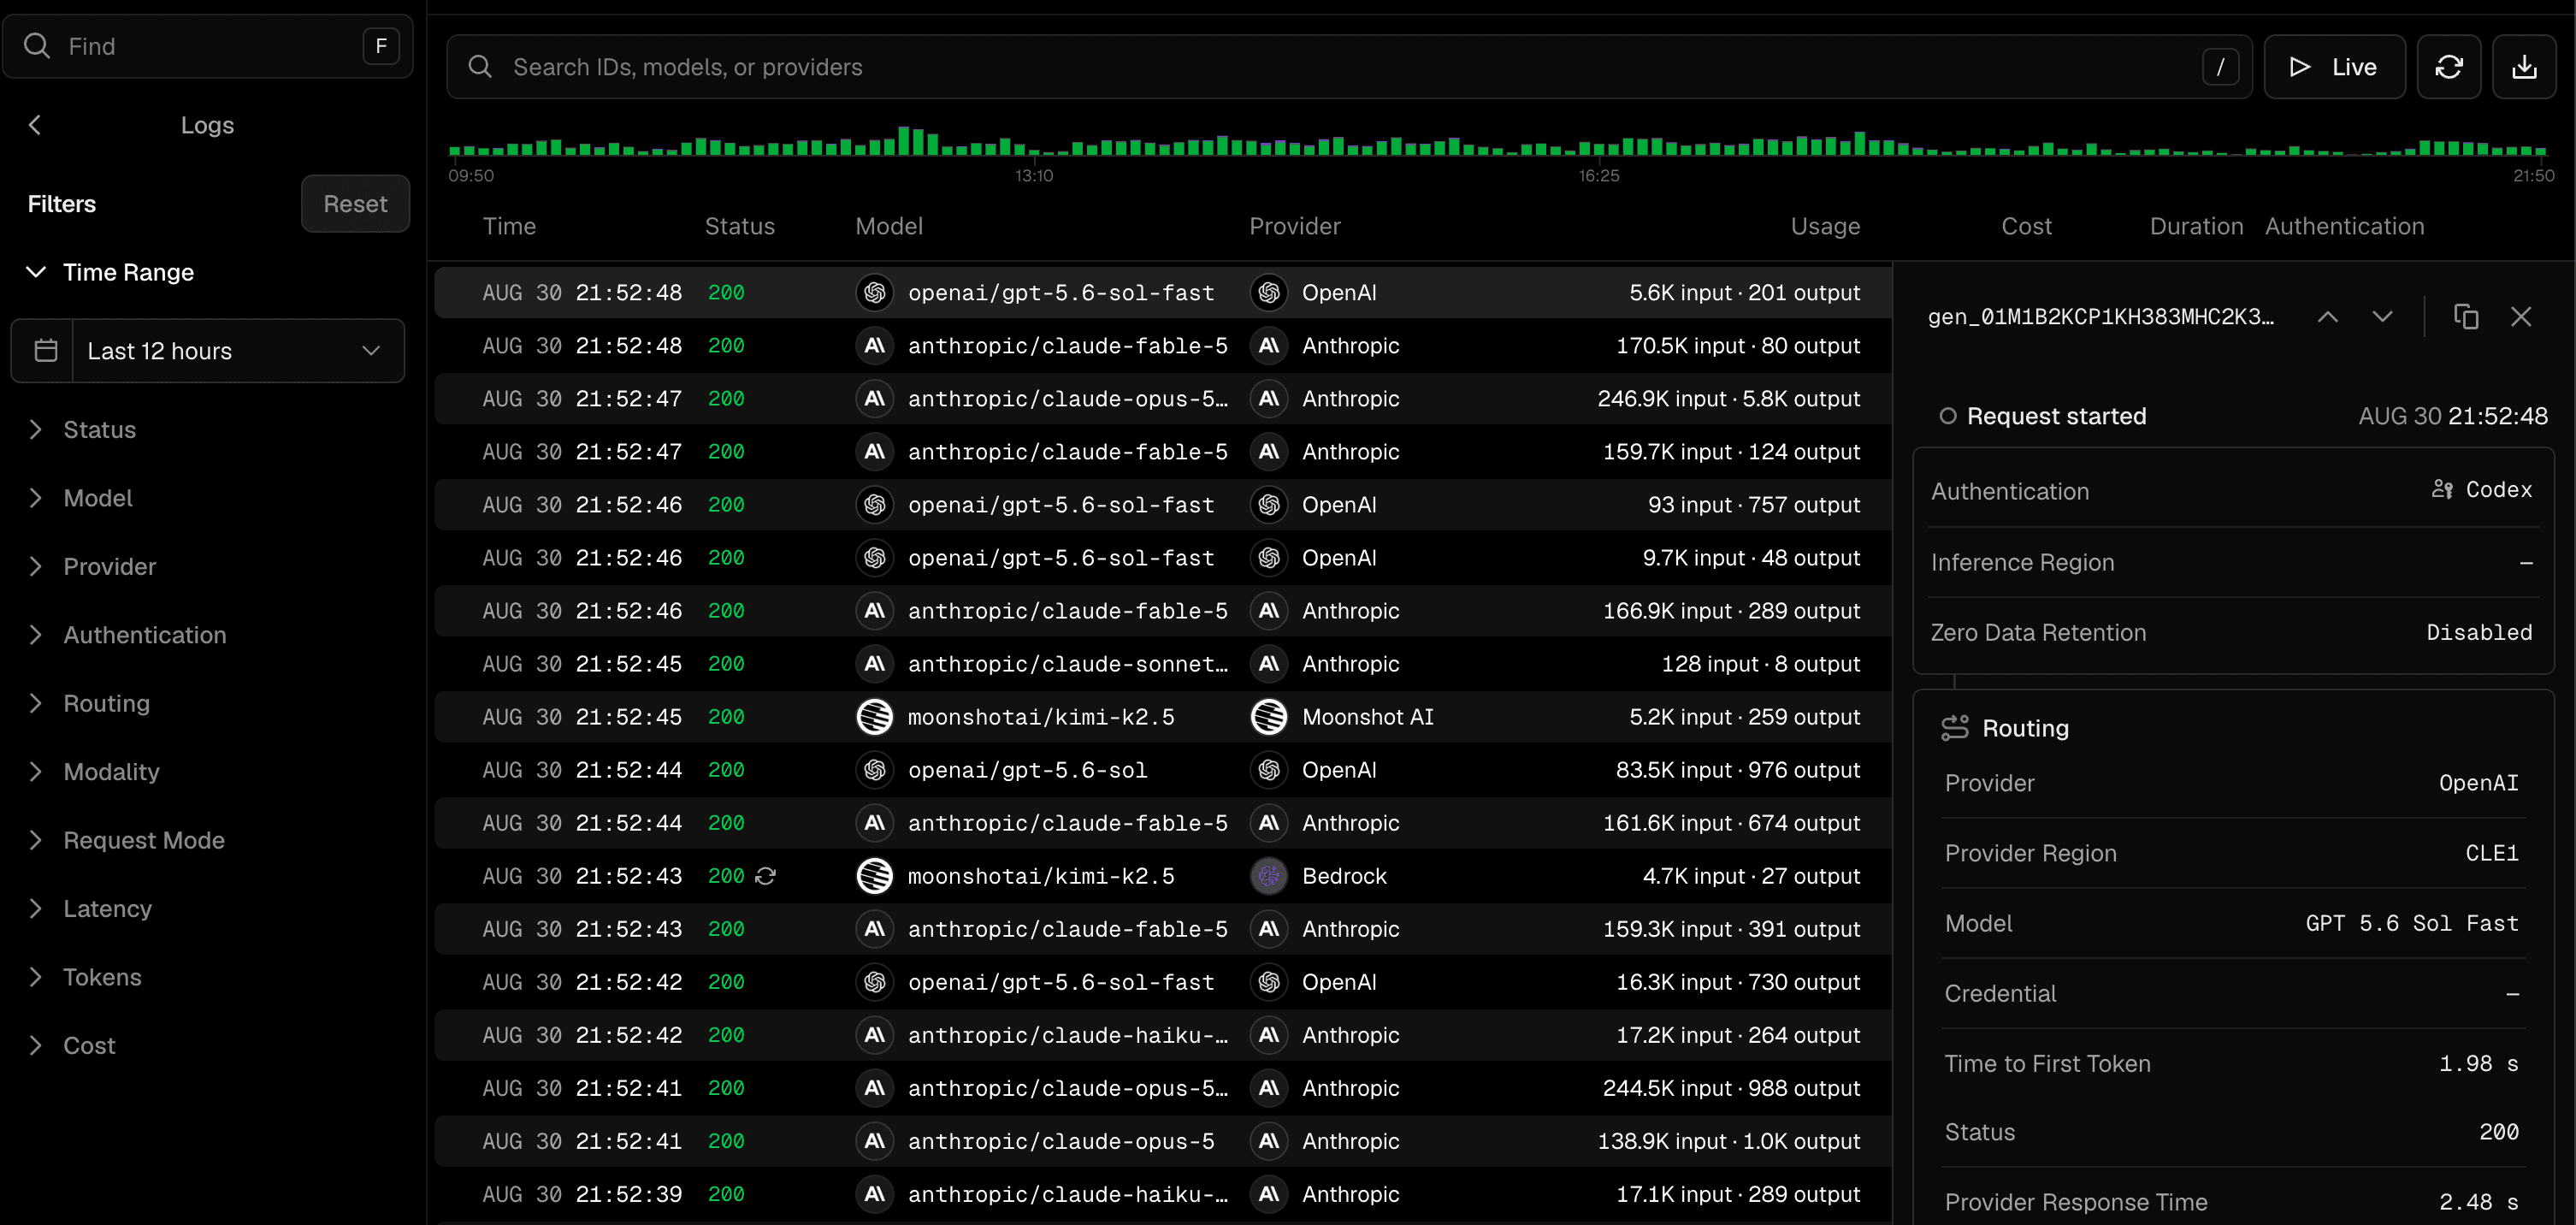Expand the Model filter
2576x1225 pixels.
(x=79, y=498)
